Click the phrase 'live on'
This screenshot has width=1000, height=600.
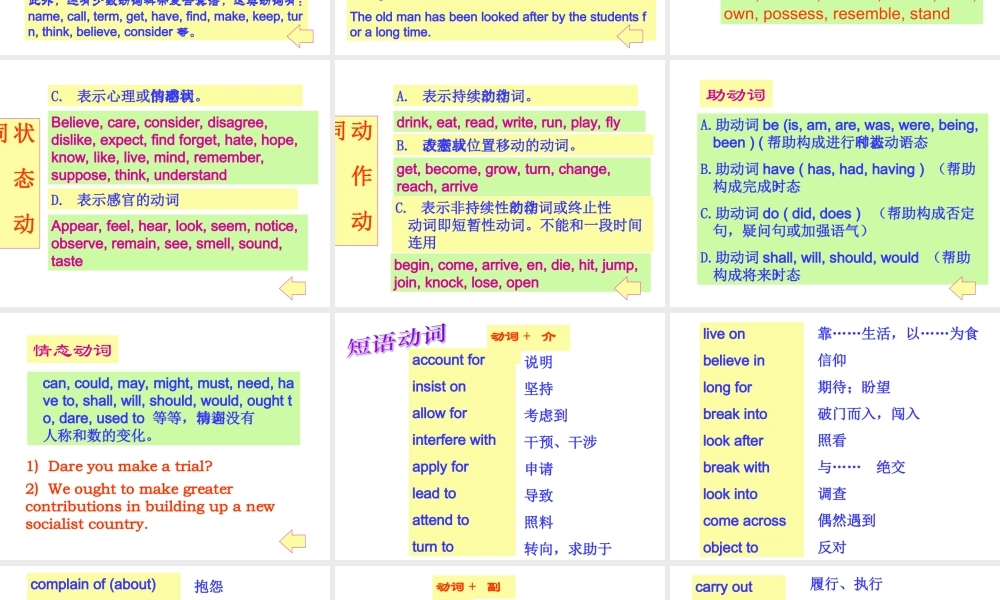(724, 334)
